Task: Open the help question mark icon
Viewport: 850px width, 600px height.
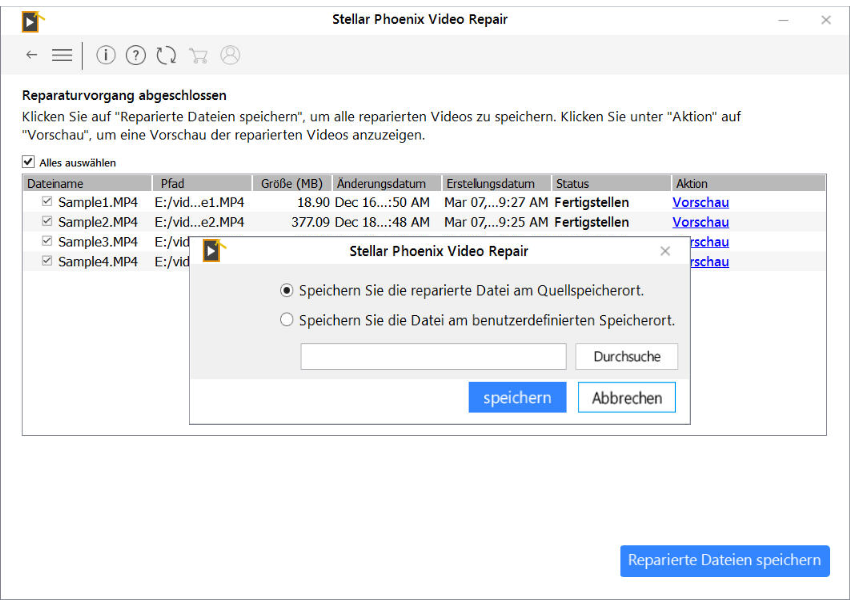Action: pyautogui.click(x=136, y=55)
